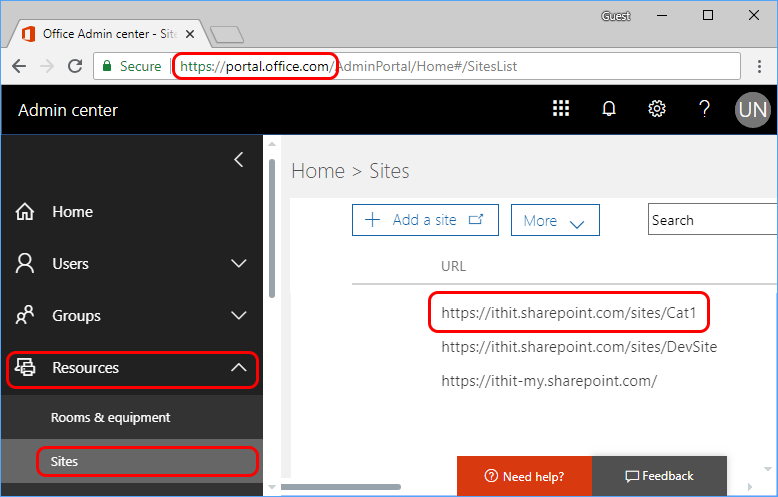
Task: Open Chrome three-dot menu
Action: [x=759, y=66]
